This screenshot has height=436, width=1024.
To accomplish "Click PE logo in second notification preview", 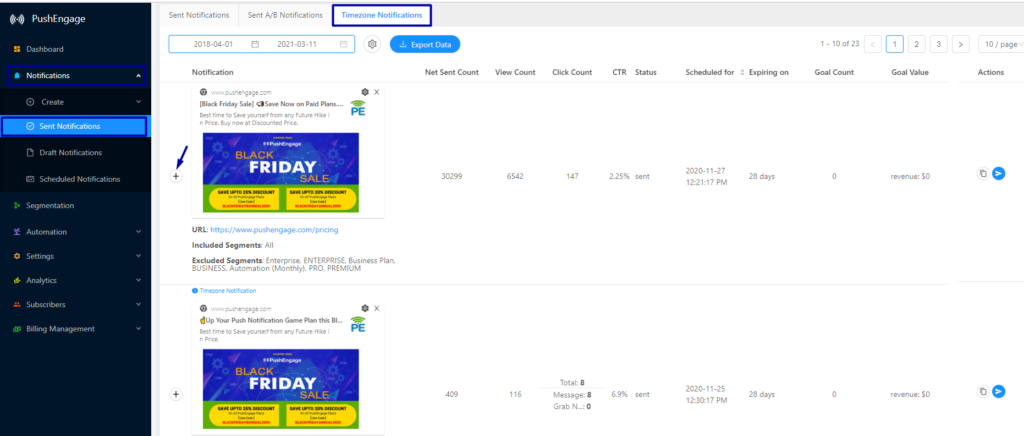I will click(x=358, y=324).
